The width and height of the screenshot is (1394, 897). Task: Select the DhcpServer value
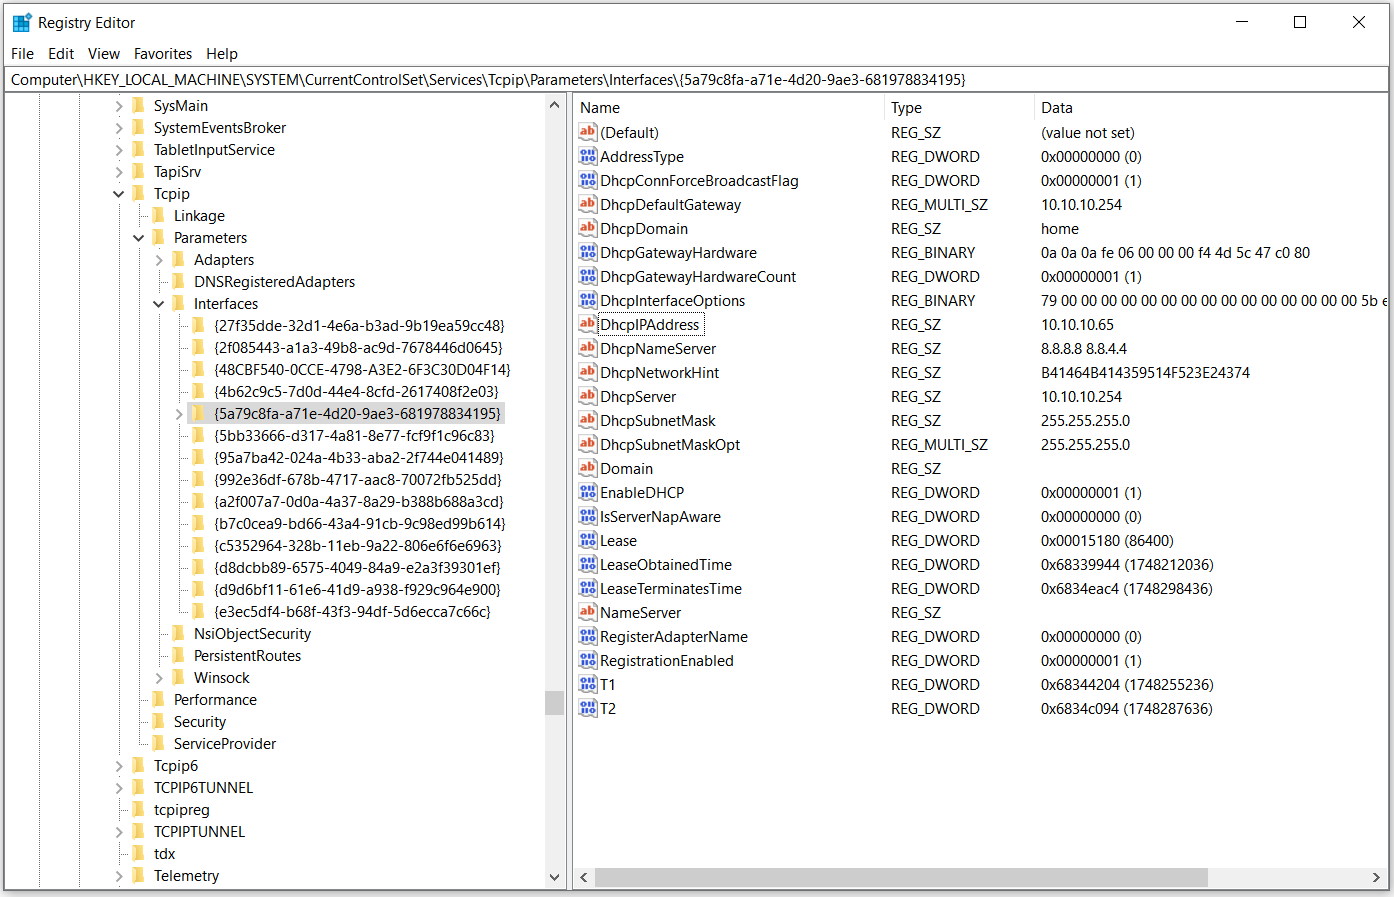click(638, 396)
